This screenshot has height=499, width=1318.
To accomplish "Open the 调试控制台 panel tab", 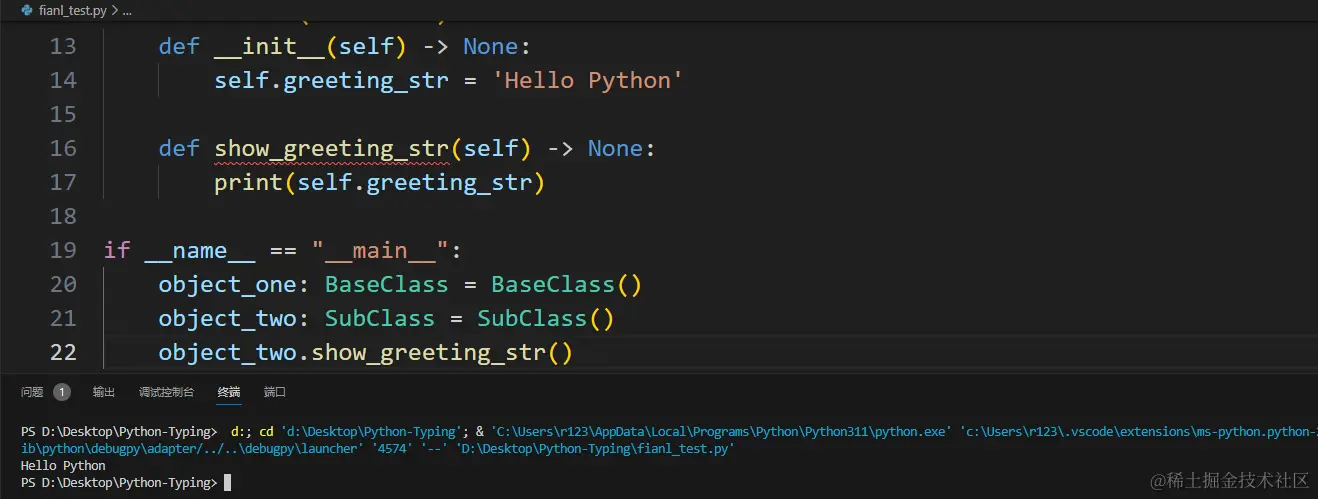I will click(x=167, y=392).
